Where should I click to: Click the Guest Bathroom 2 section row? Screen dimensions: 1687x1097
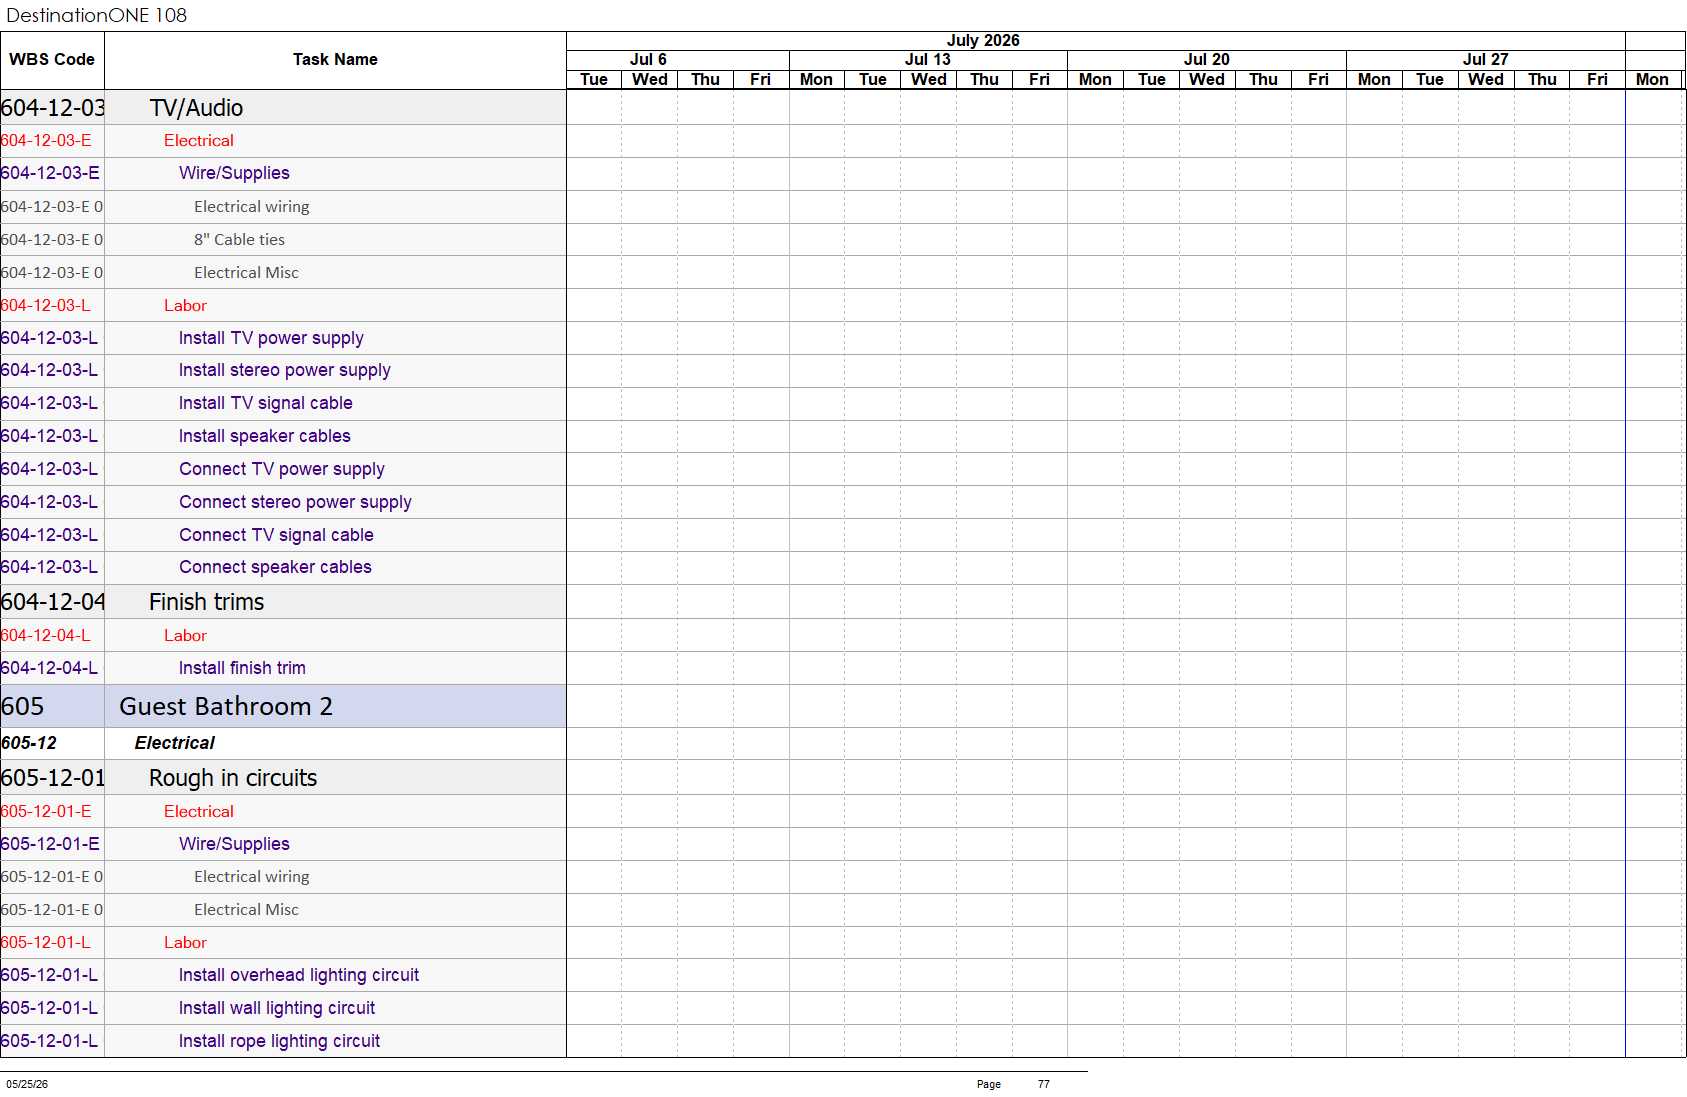[x=283, y=706]
